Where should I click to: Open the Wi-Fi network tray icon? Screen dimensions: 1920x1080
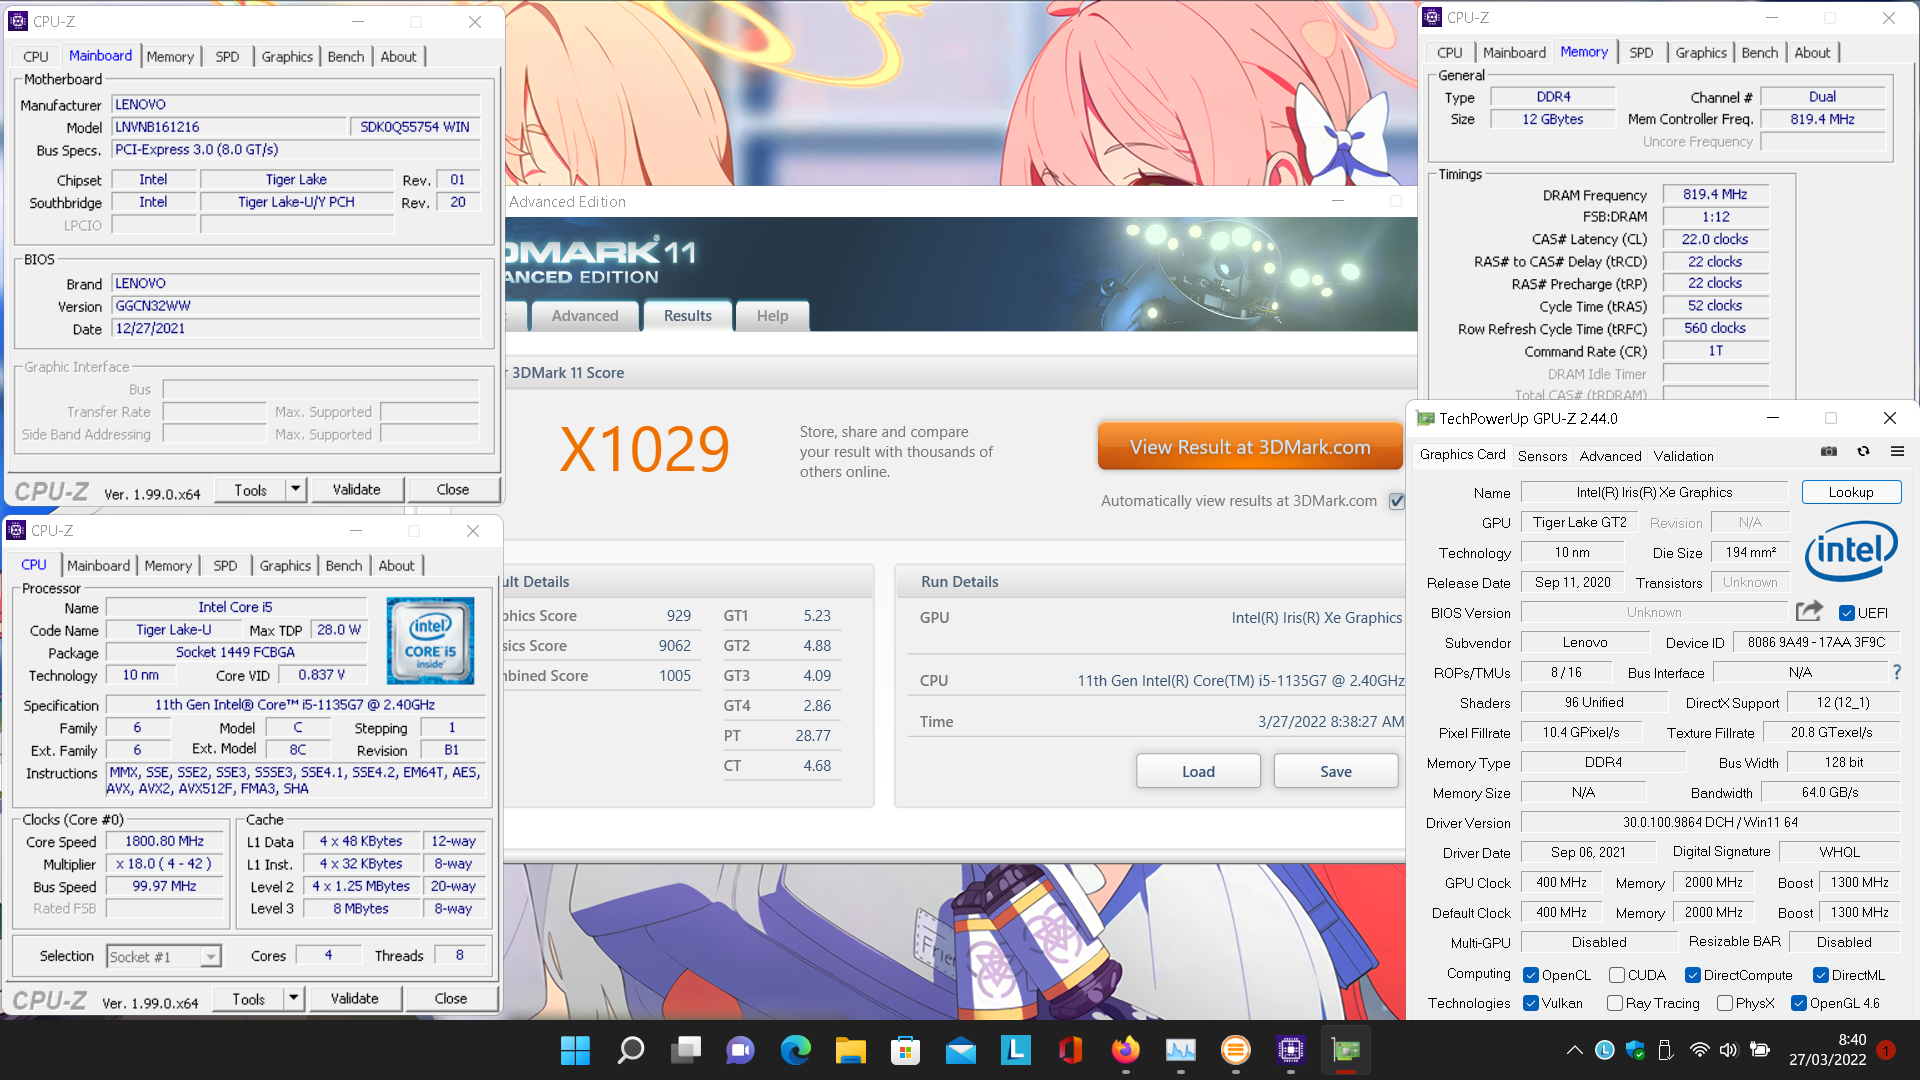pyautogui.click(x=1699, y=1050)
